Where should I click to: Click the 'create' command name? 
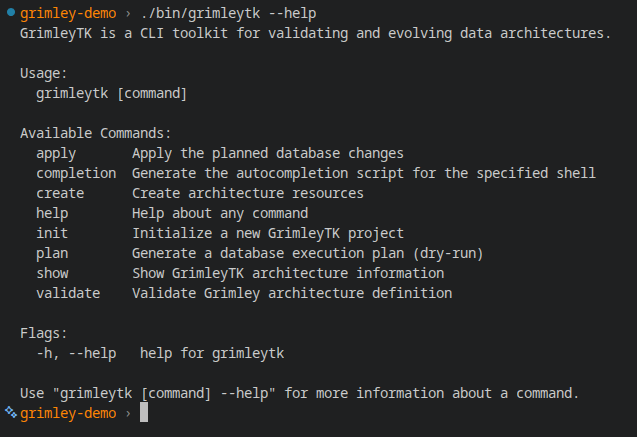pyautogui.click(x=60, y=193)
